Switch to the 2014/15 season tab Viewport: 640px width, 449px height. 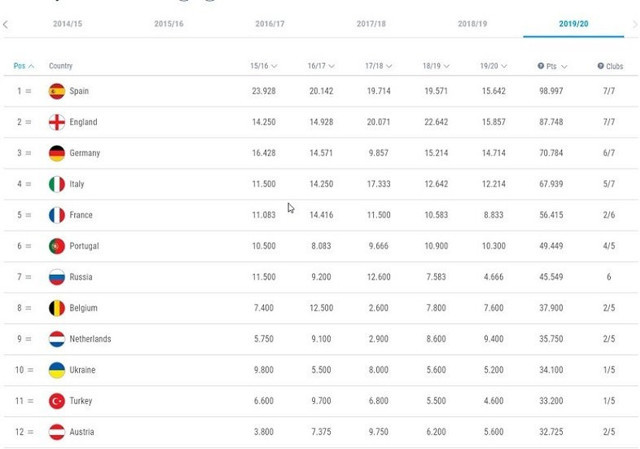click(x=68, y=23)
